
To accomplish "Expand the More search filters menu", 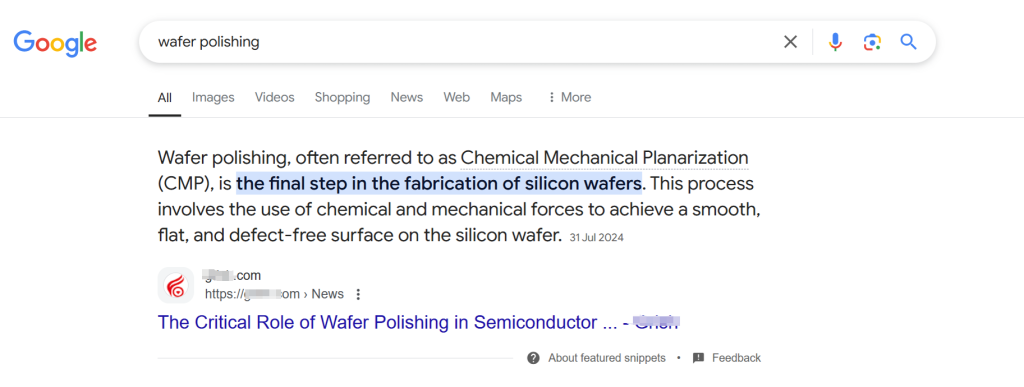I will click(x=569, y=97).
